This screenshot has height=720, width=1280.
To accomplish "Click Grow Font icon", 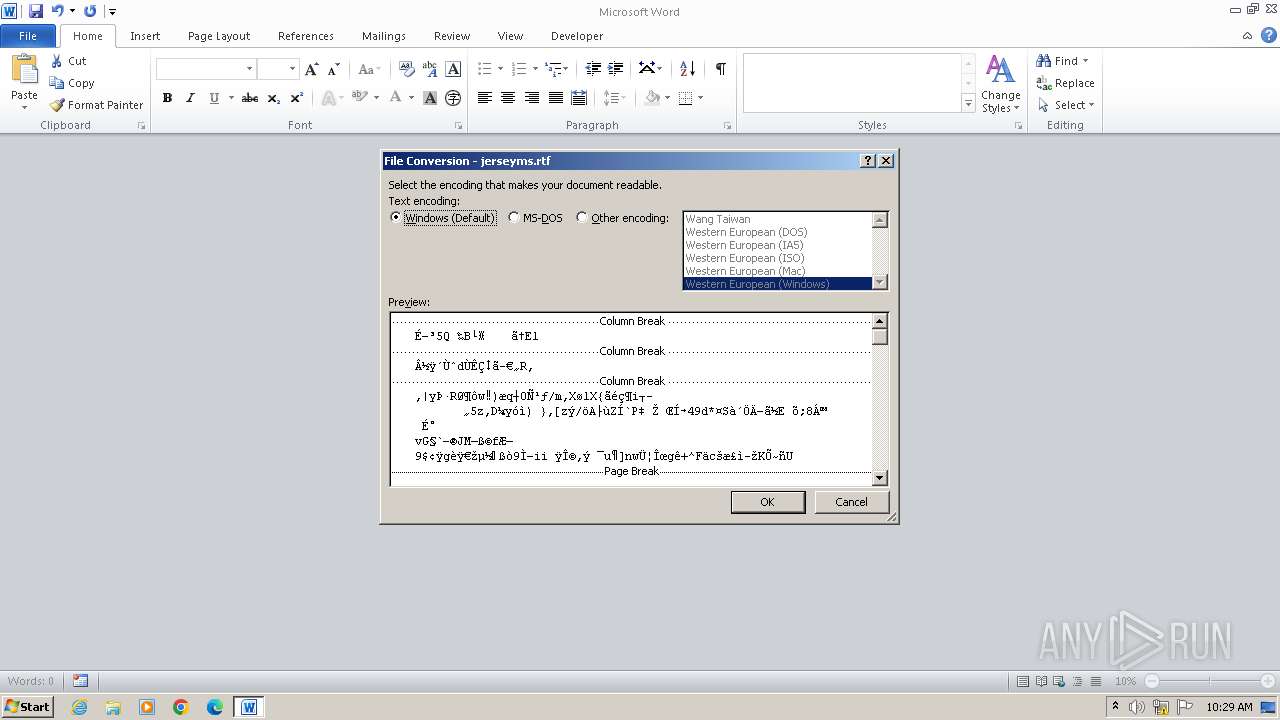I will [x=312, y=69].
